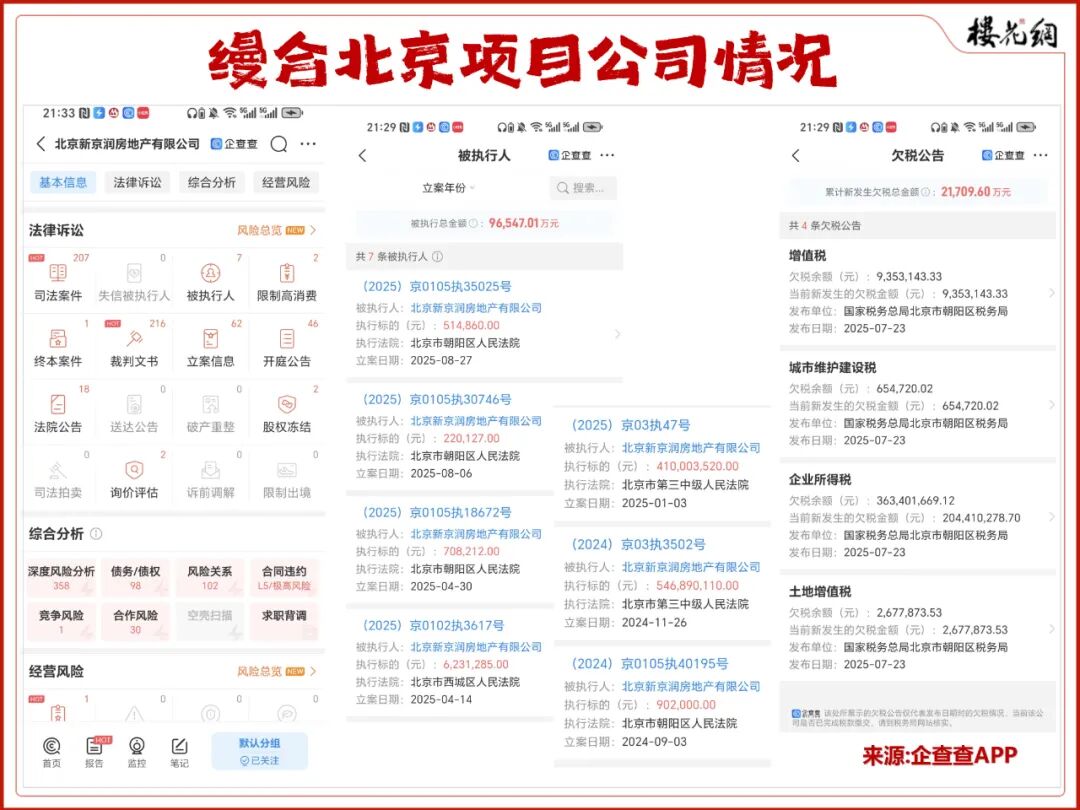
Task: Open the 风险关系 102 card
Action: 210,578
